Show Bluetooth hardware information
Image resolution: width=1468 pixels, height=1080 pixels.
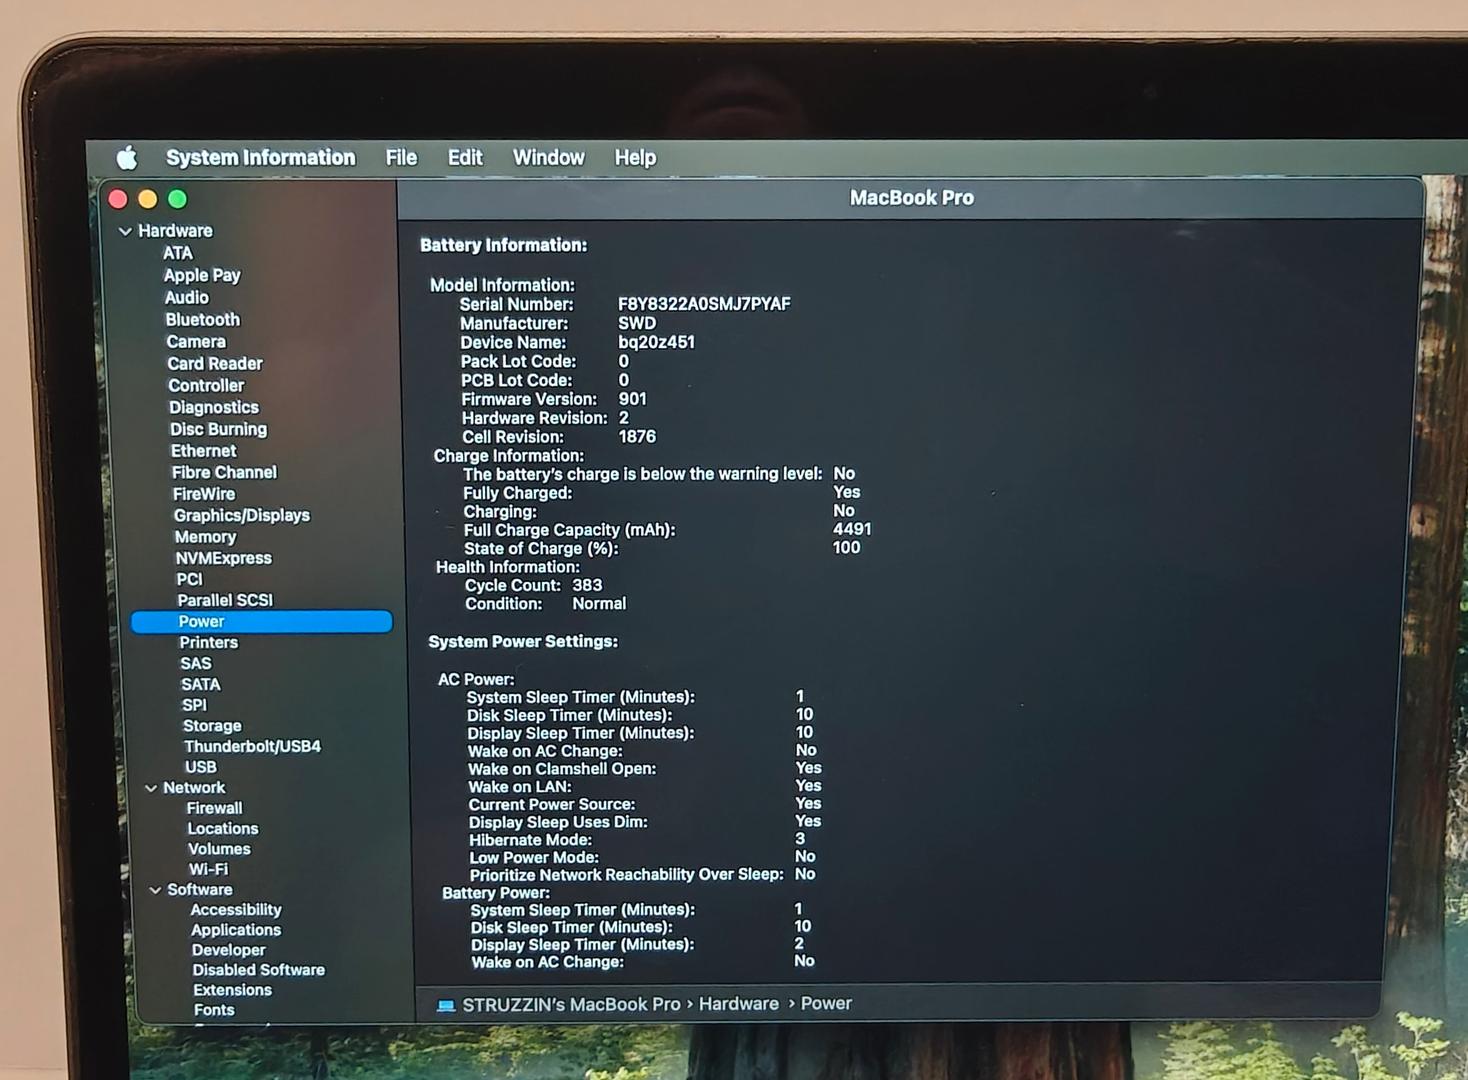click(x=203, y=319)
